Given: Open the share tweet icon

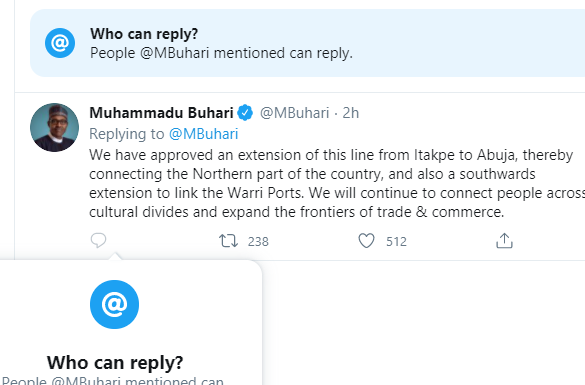Looking at the screenshot, I should coord(504,241).
